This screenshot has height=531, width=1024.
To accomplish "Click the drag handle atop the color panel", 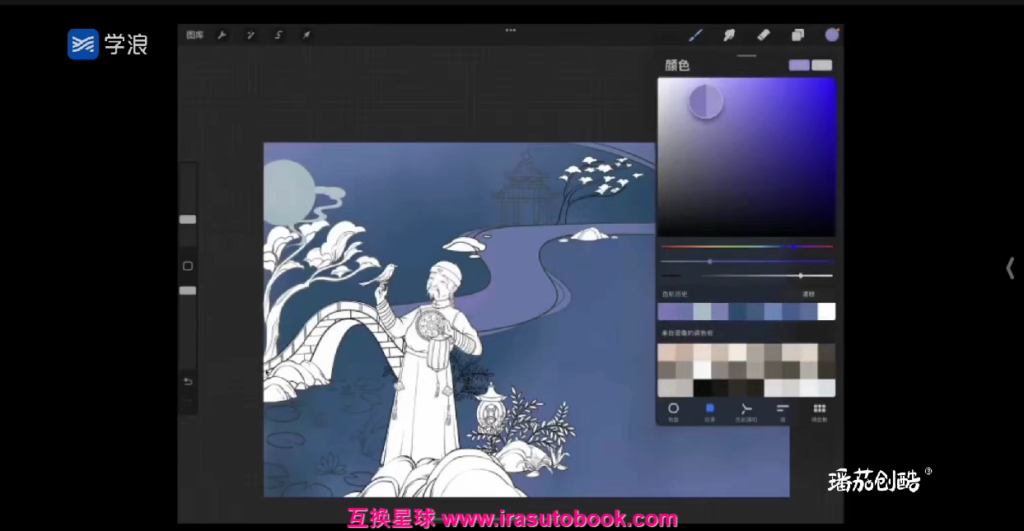I will (x=746, y=56).
